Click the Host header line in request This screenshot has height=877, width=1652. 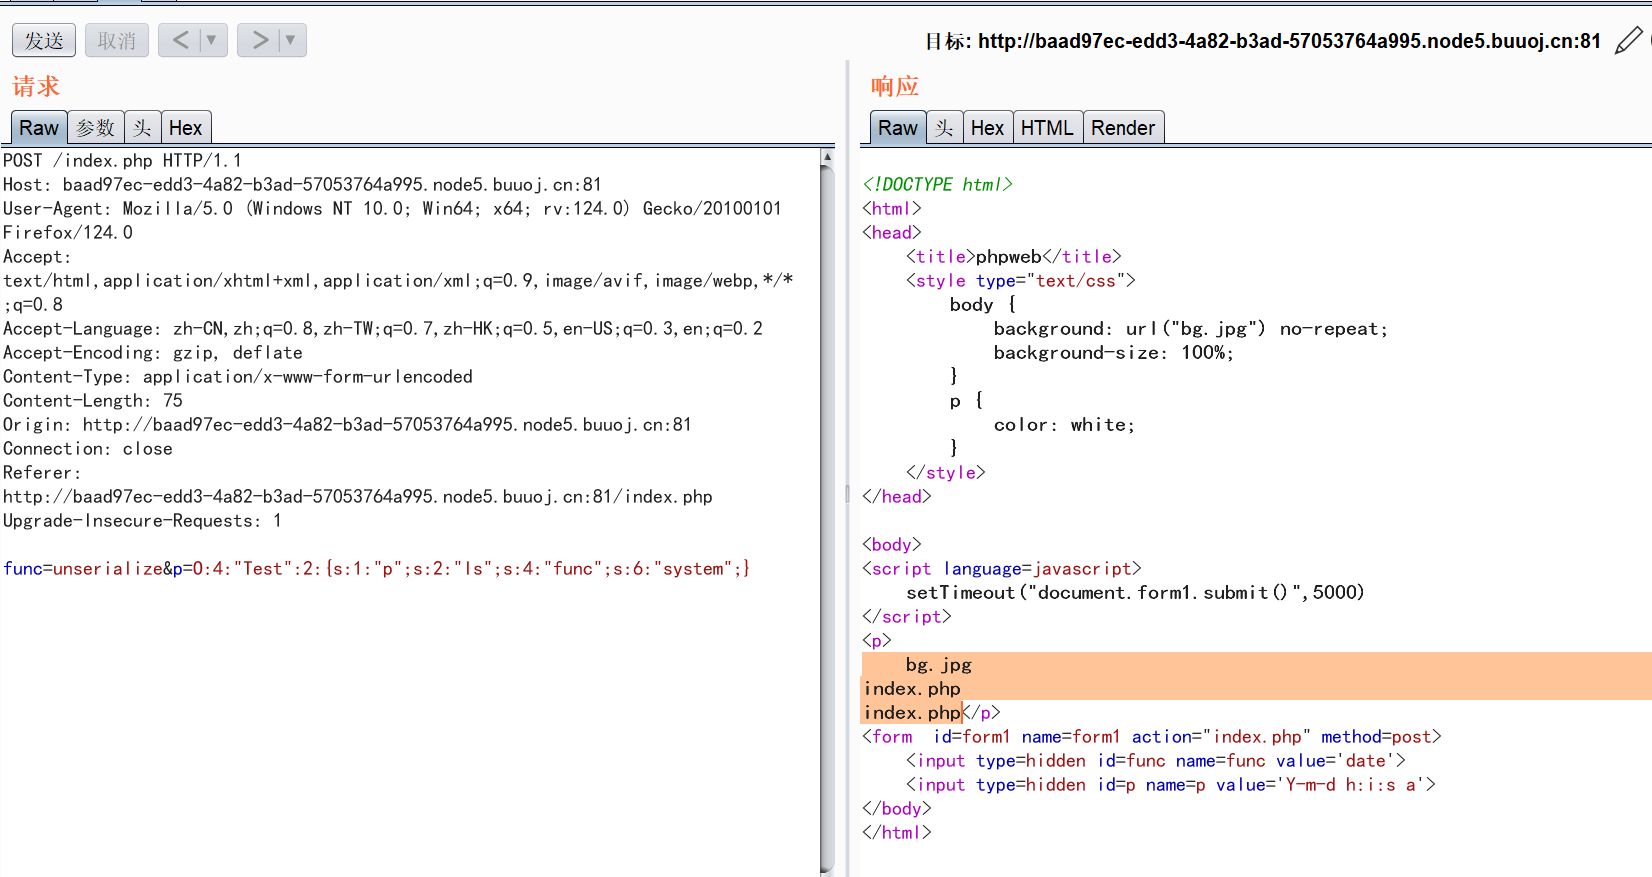302,184
